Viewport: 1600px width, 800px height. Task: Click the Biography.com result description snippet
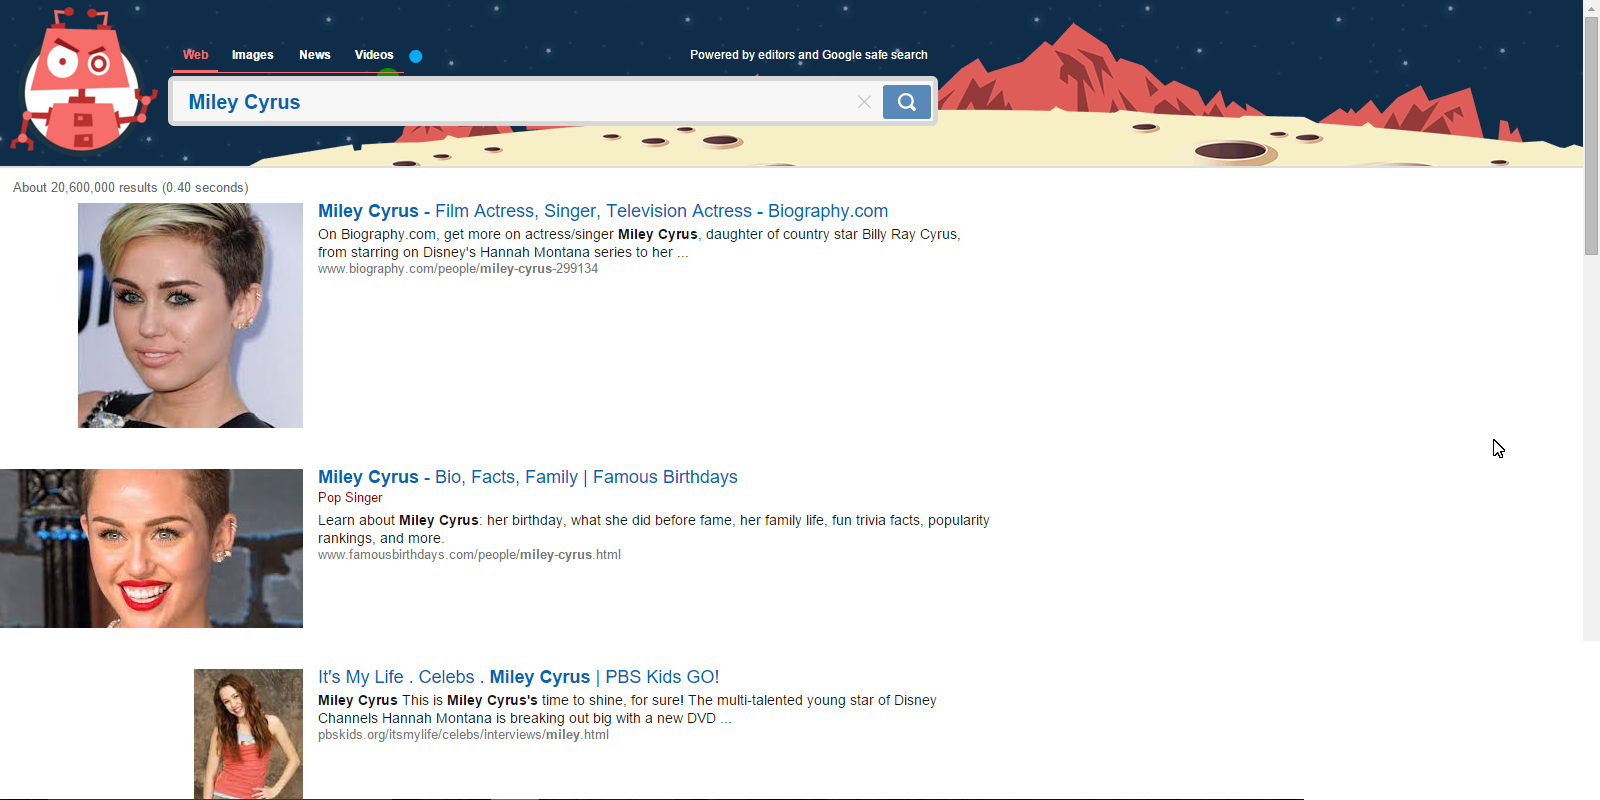click(639, 243)
